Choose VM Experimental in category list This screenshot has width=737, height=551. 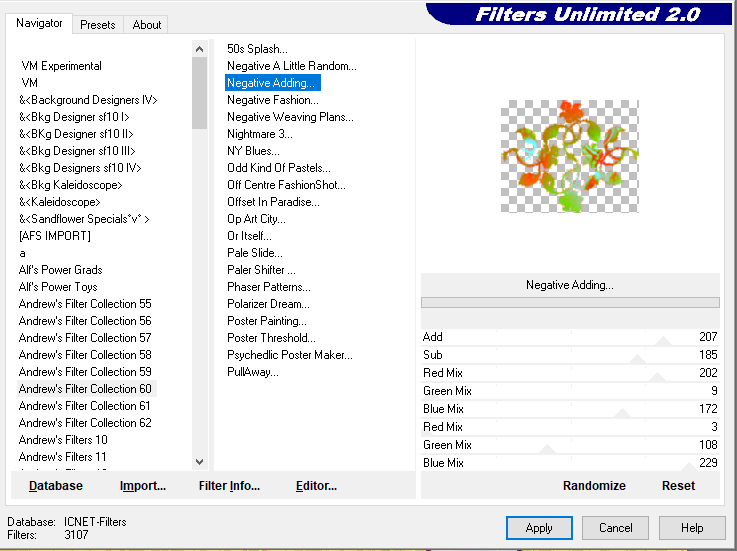(62, 66)
